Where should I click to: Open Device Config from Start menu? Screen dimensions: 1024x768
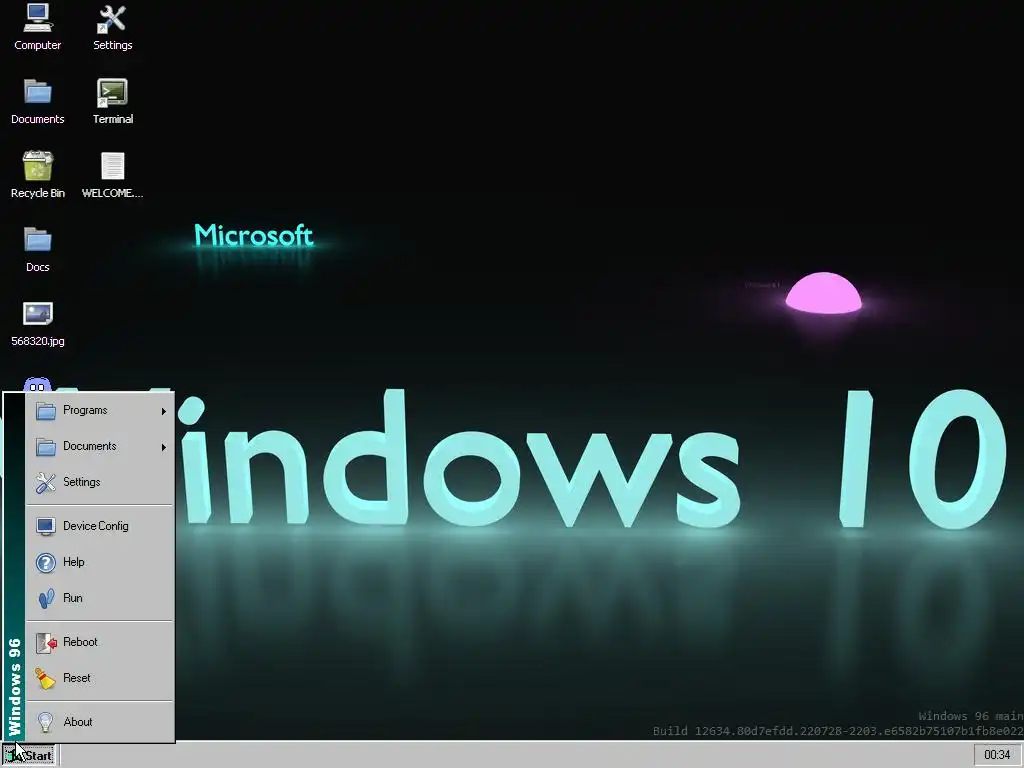(x=100, y=526)
